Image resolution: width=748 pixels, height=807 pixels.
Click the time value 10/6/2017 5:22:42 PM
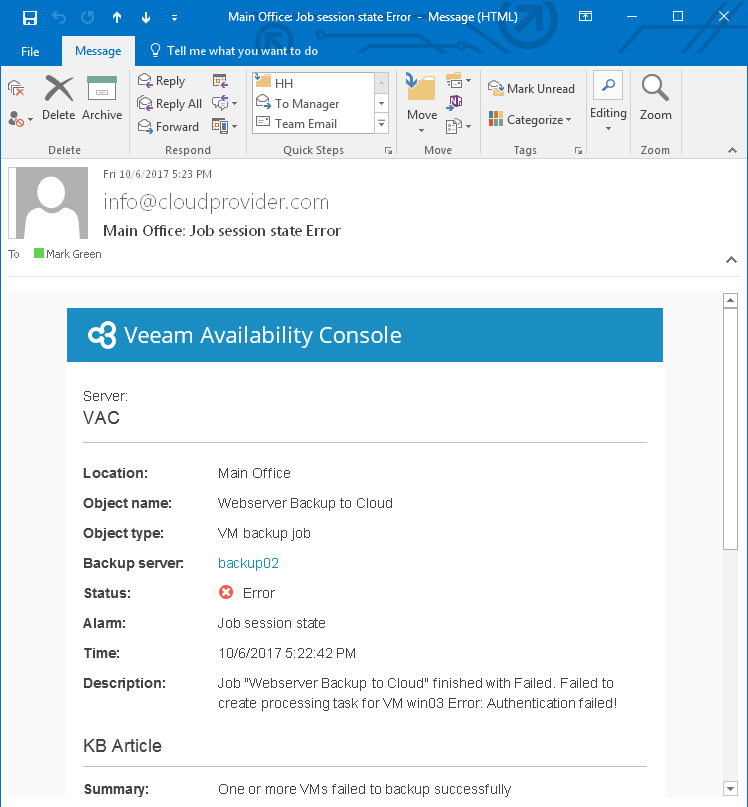click(287, 653)
